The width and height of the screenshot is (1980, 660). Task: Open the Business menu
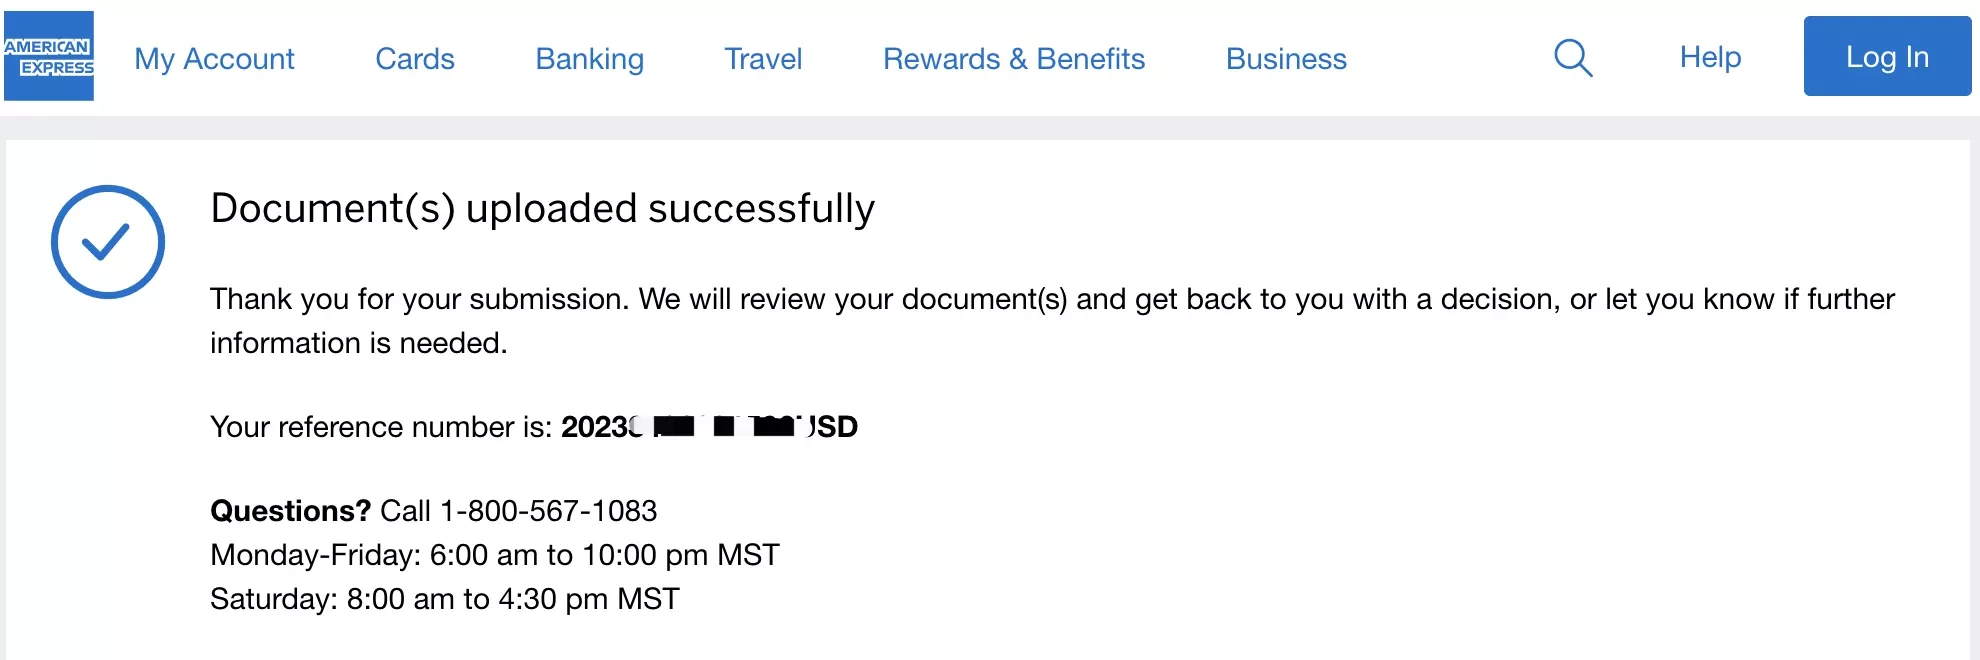[1286, 59]
